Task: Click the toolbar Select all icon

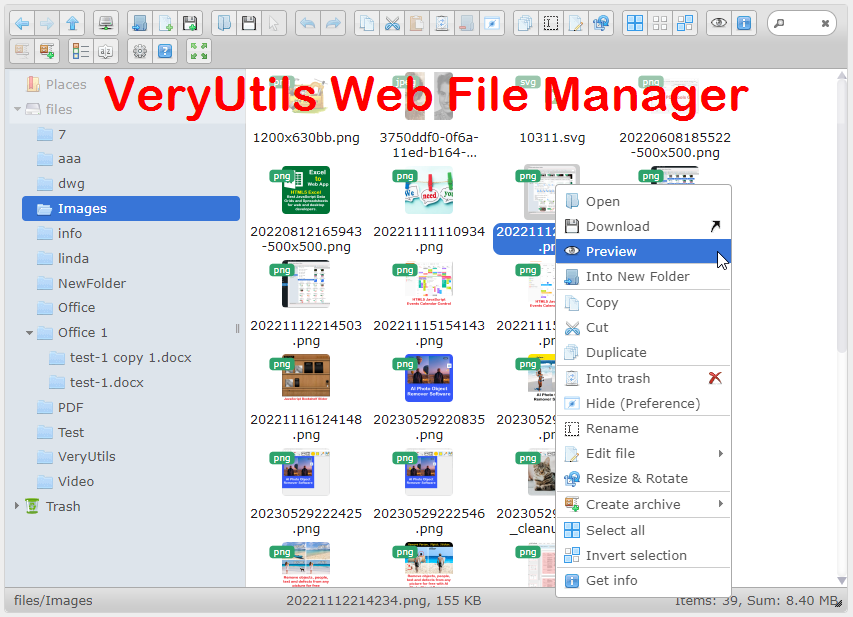Action: (635, 23)
